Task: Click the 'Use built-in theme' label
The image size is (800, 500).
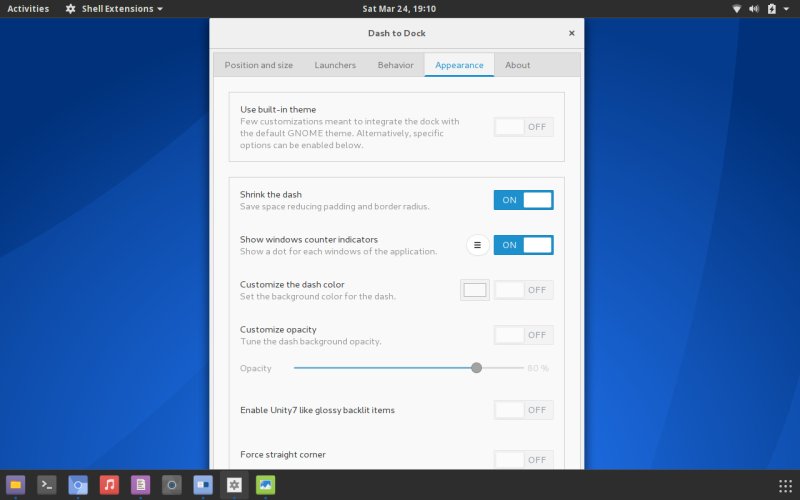Action: [x=278, y=109]
